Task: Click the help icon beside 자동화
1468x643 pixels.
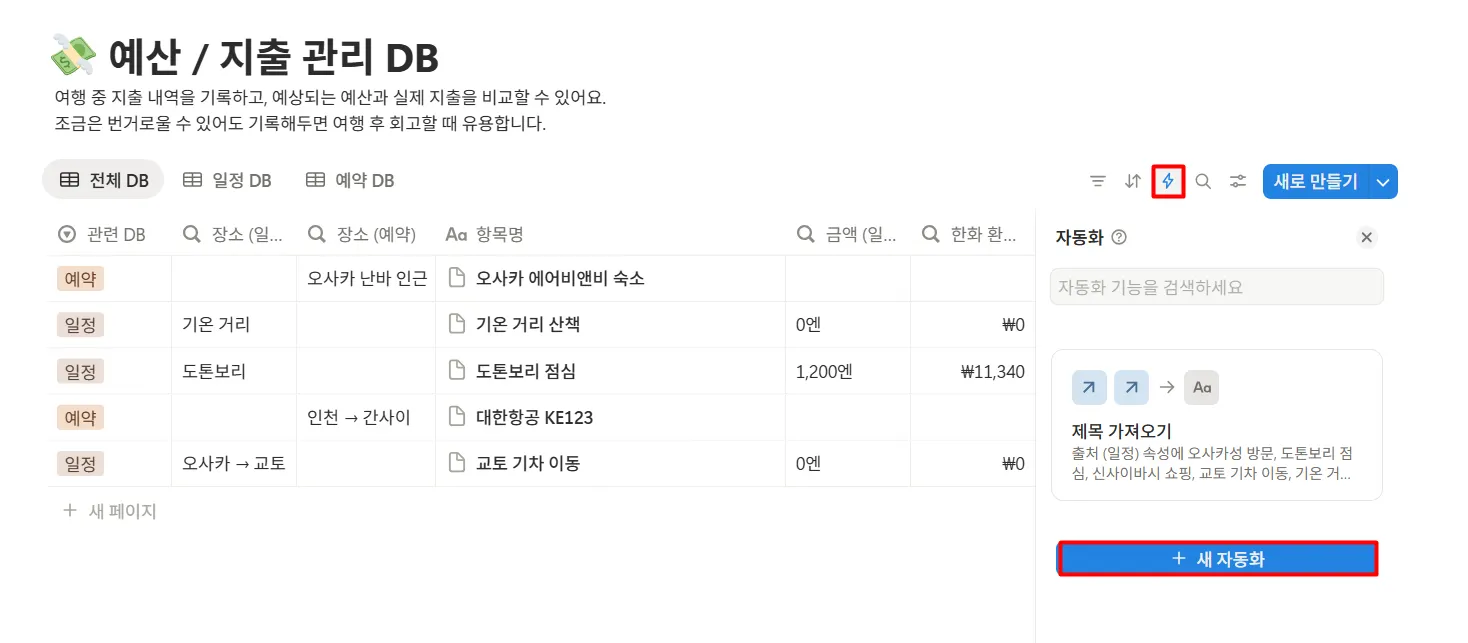Action: click(1120, 237)
